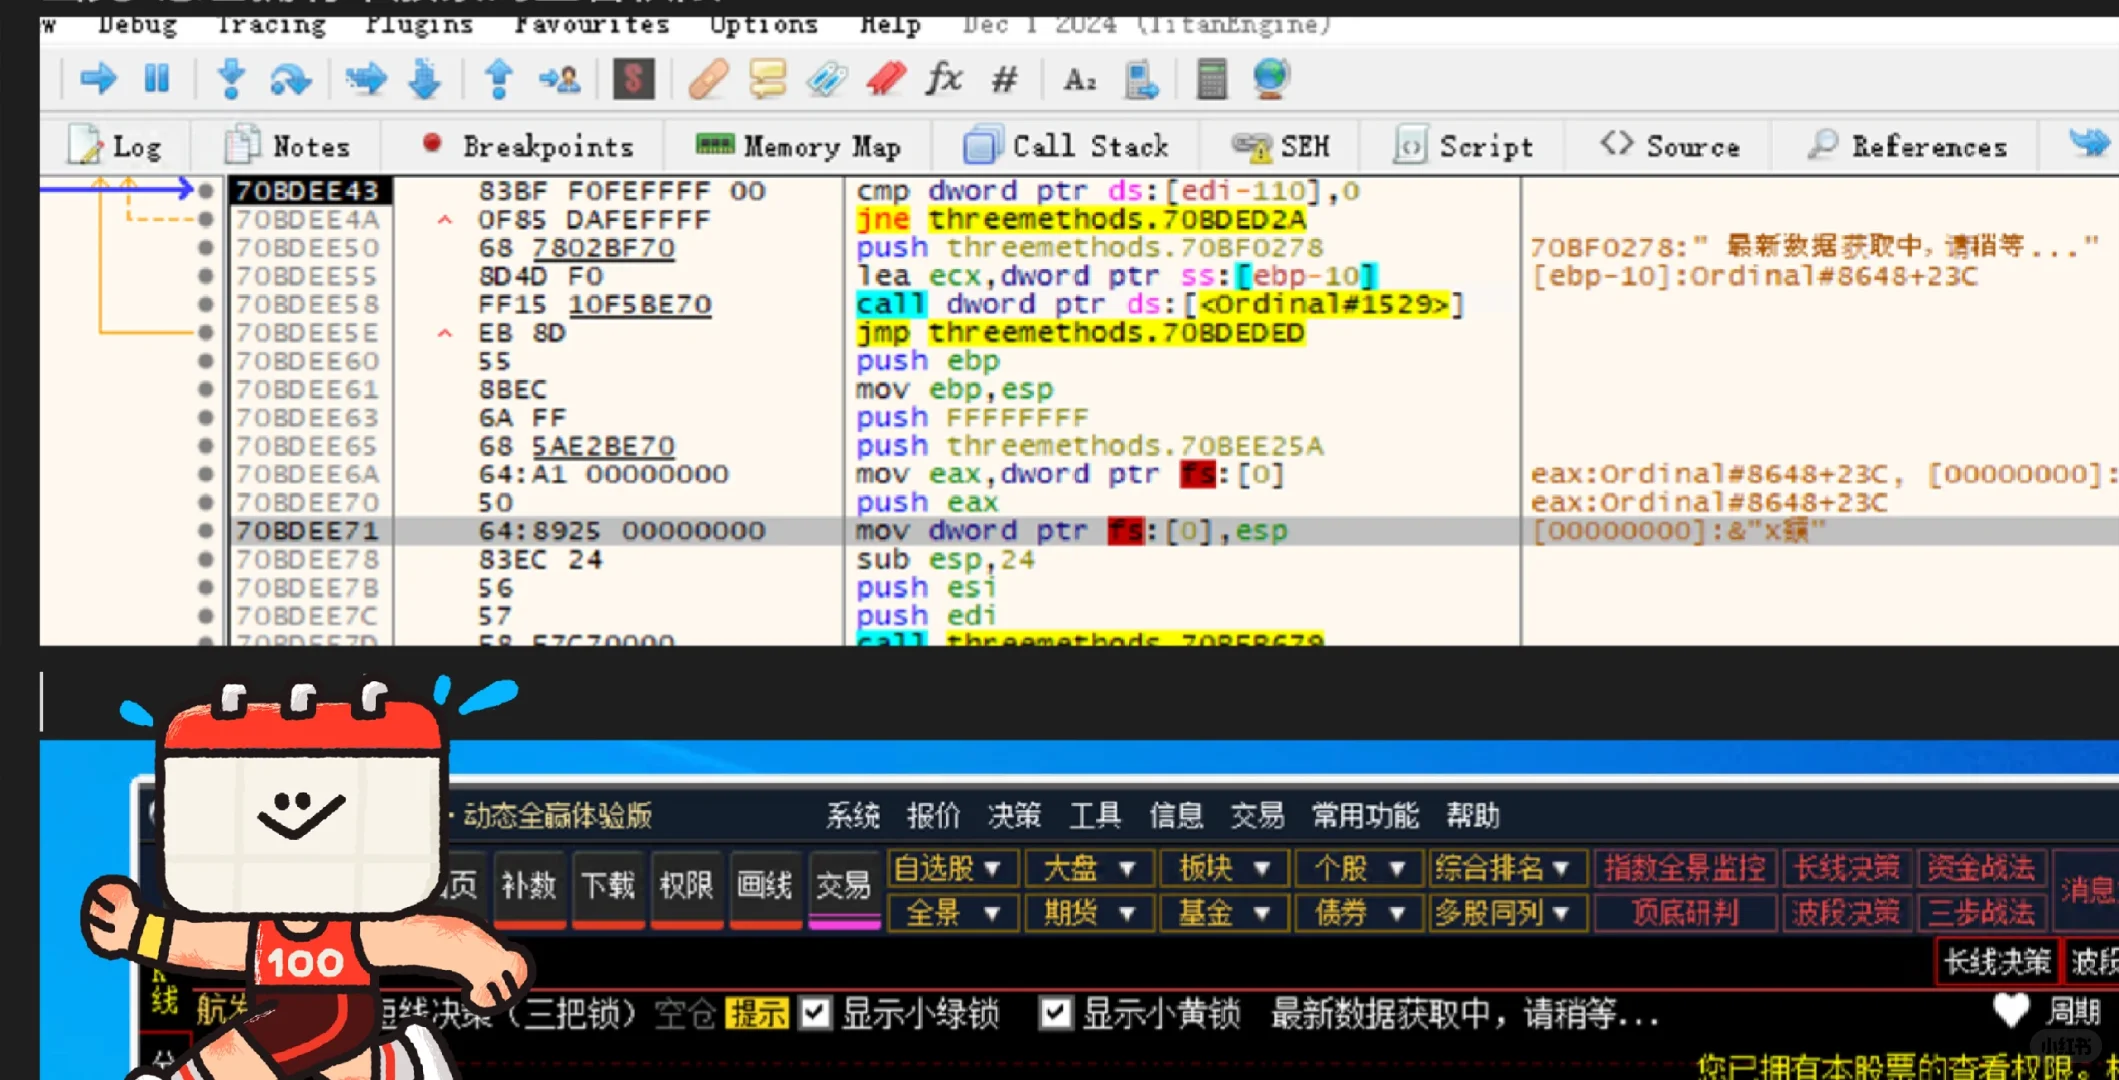Image resolution: width=2119 pixels, height=1080 pixels.
Task: Click the globe icon in toolbar
Action: 1270,78
